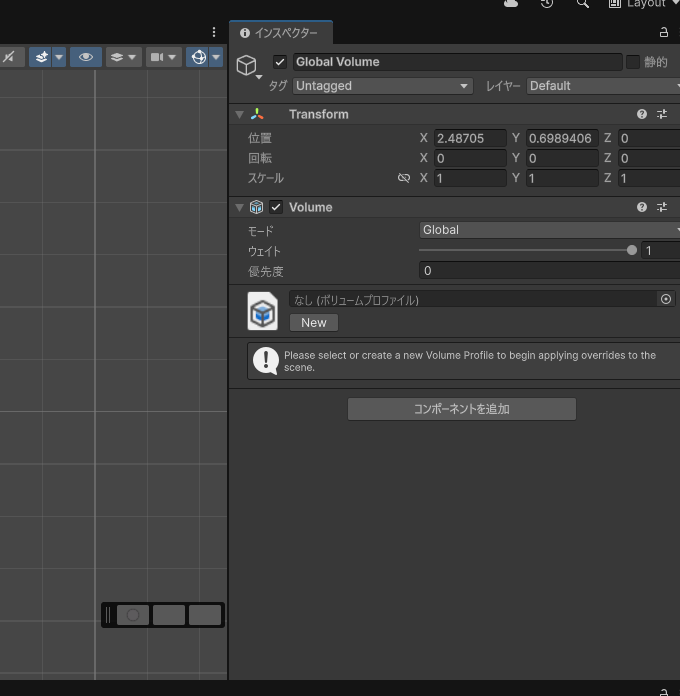This screenshot has height=696, width=680.
Task: Collapse the Transform component section
Action: tap(240, 114)
